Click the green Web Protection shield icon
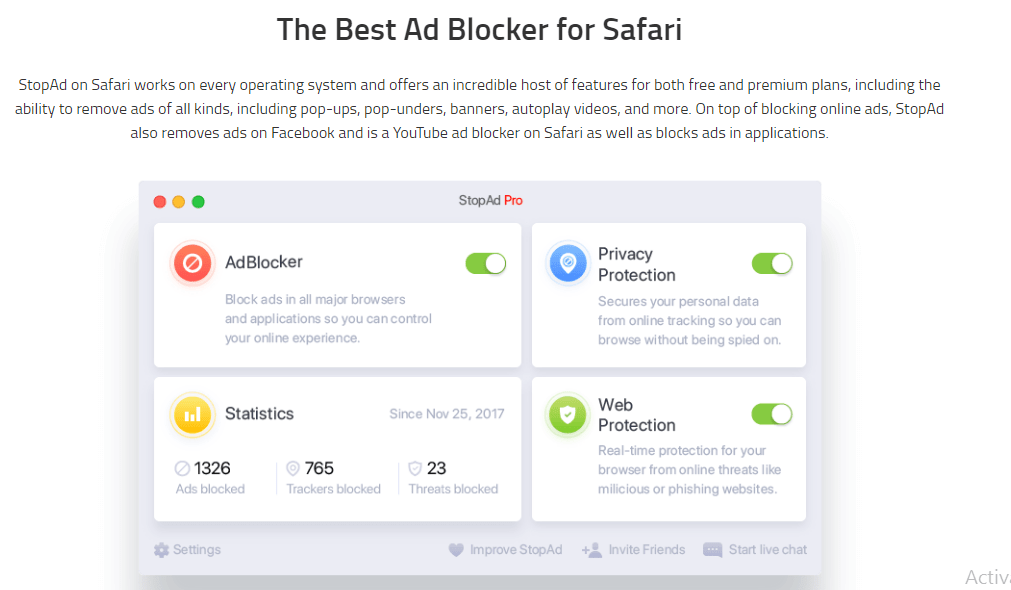Viewport: 1011px width, 590px height. 567,414
